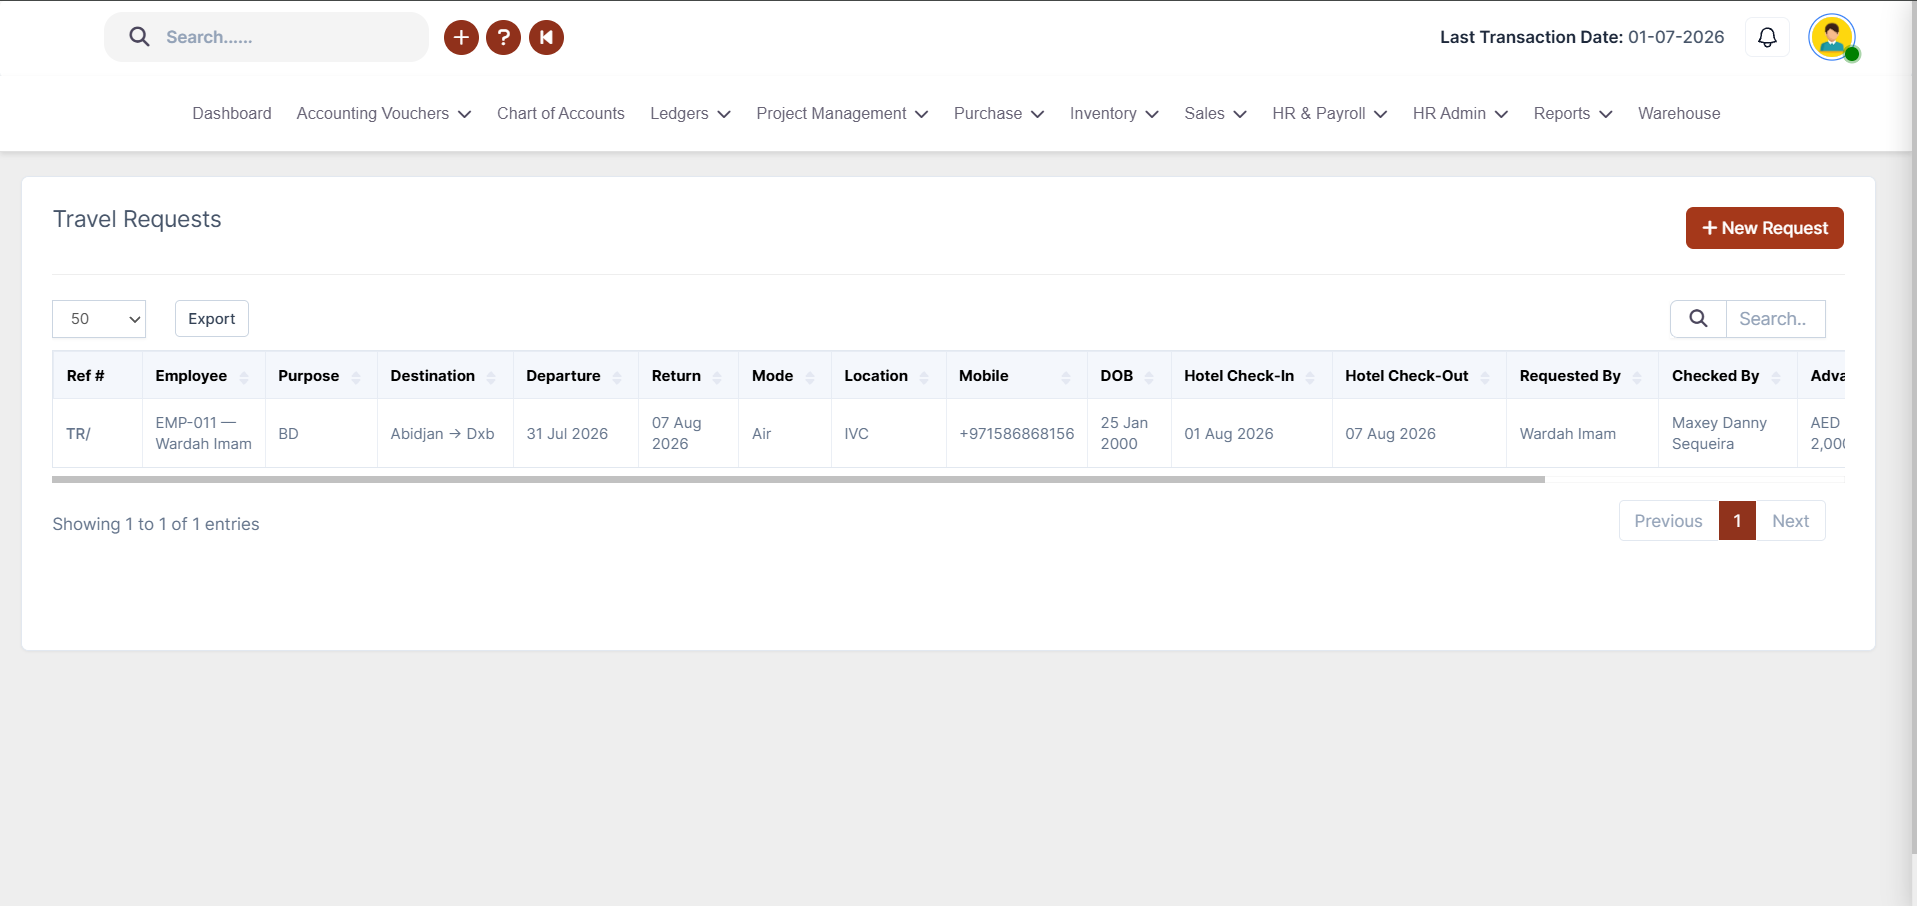Expand the Reports dropdown menu

coord(1573,114)
